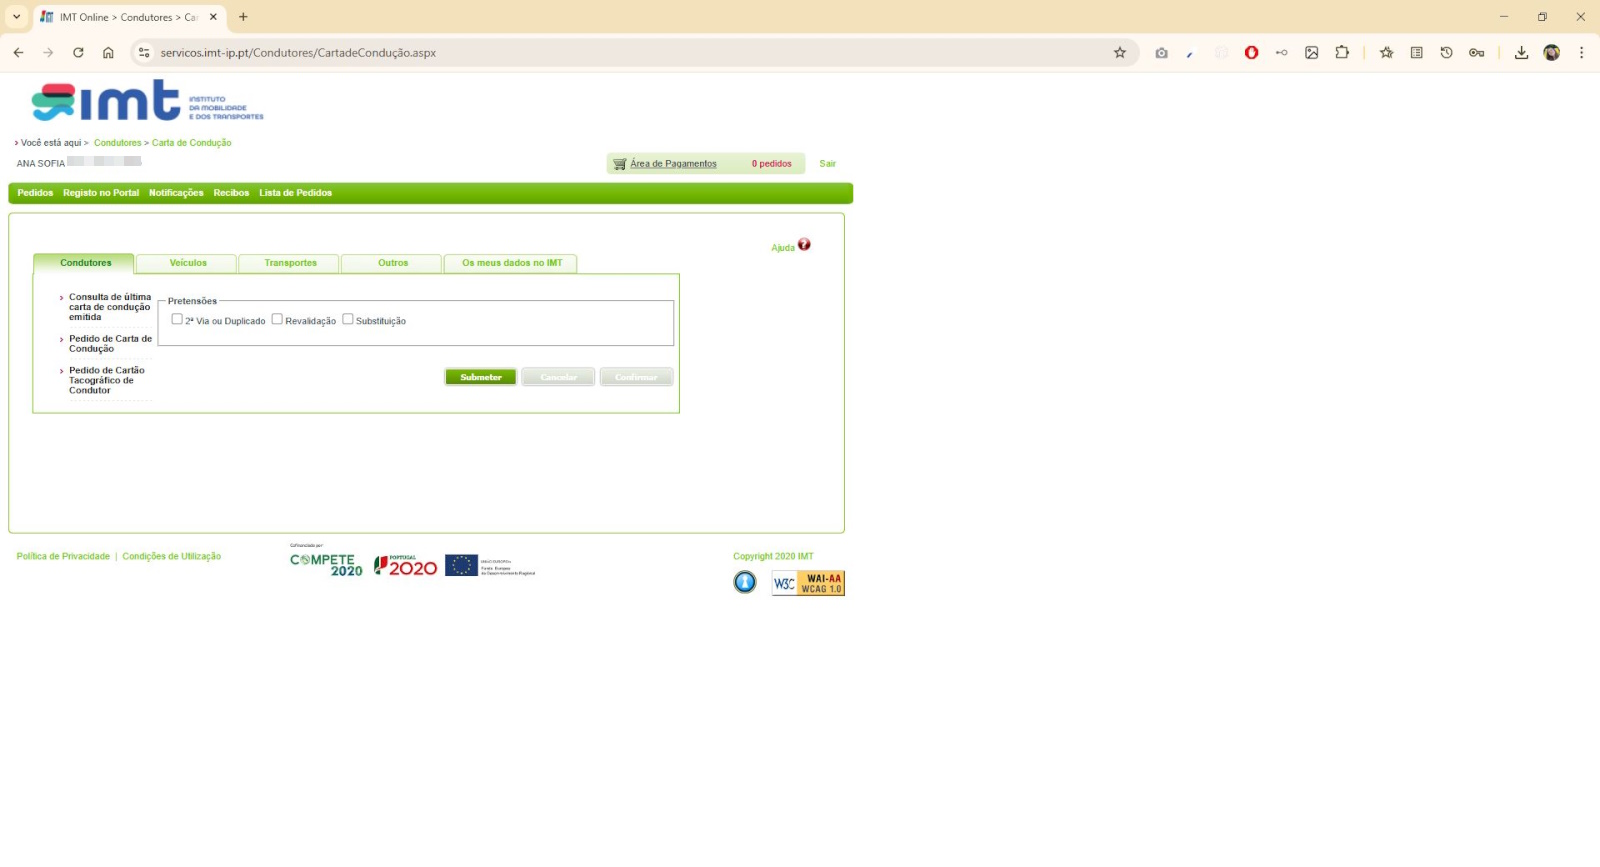Image resolution: width=1600 pixels, height=867 pixels.
Task: Click the blue accessibility circle icon
Action: (x=745, y=582)
